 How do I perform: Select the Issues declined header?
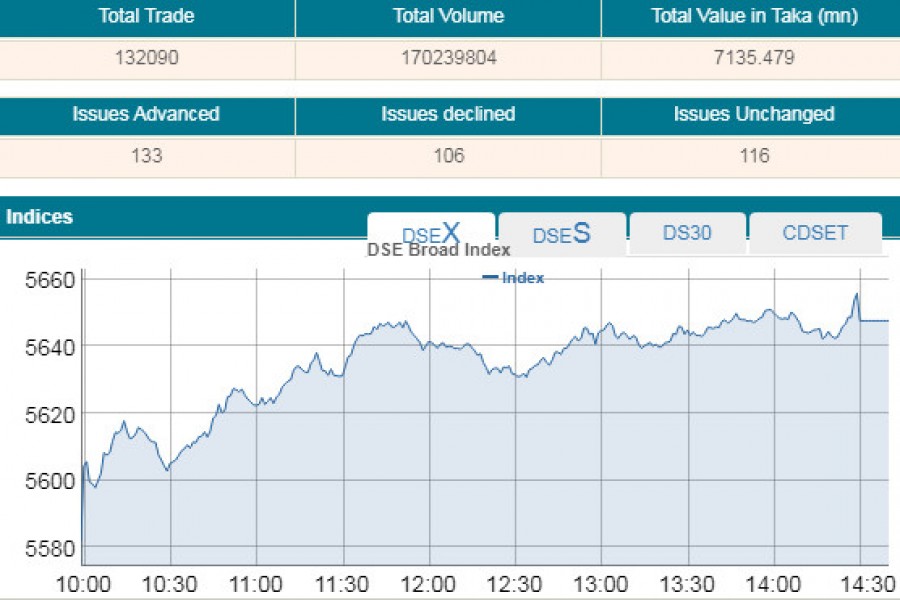448,114
